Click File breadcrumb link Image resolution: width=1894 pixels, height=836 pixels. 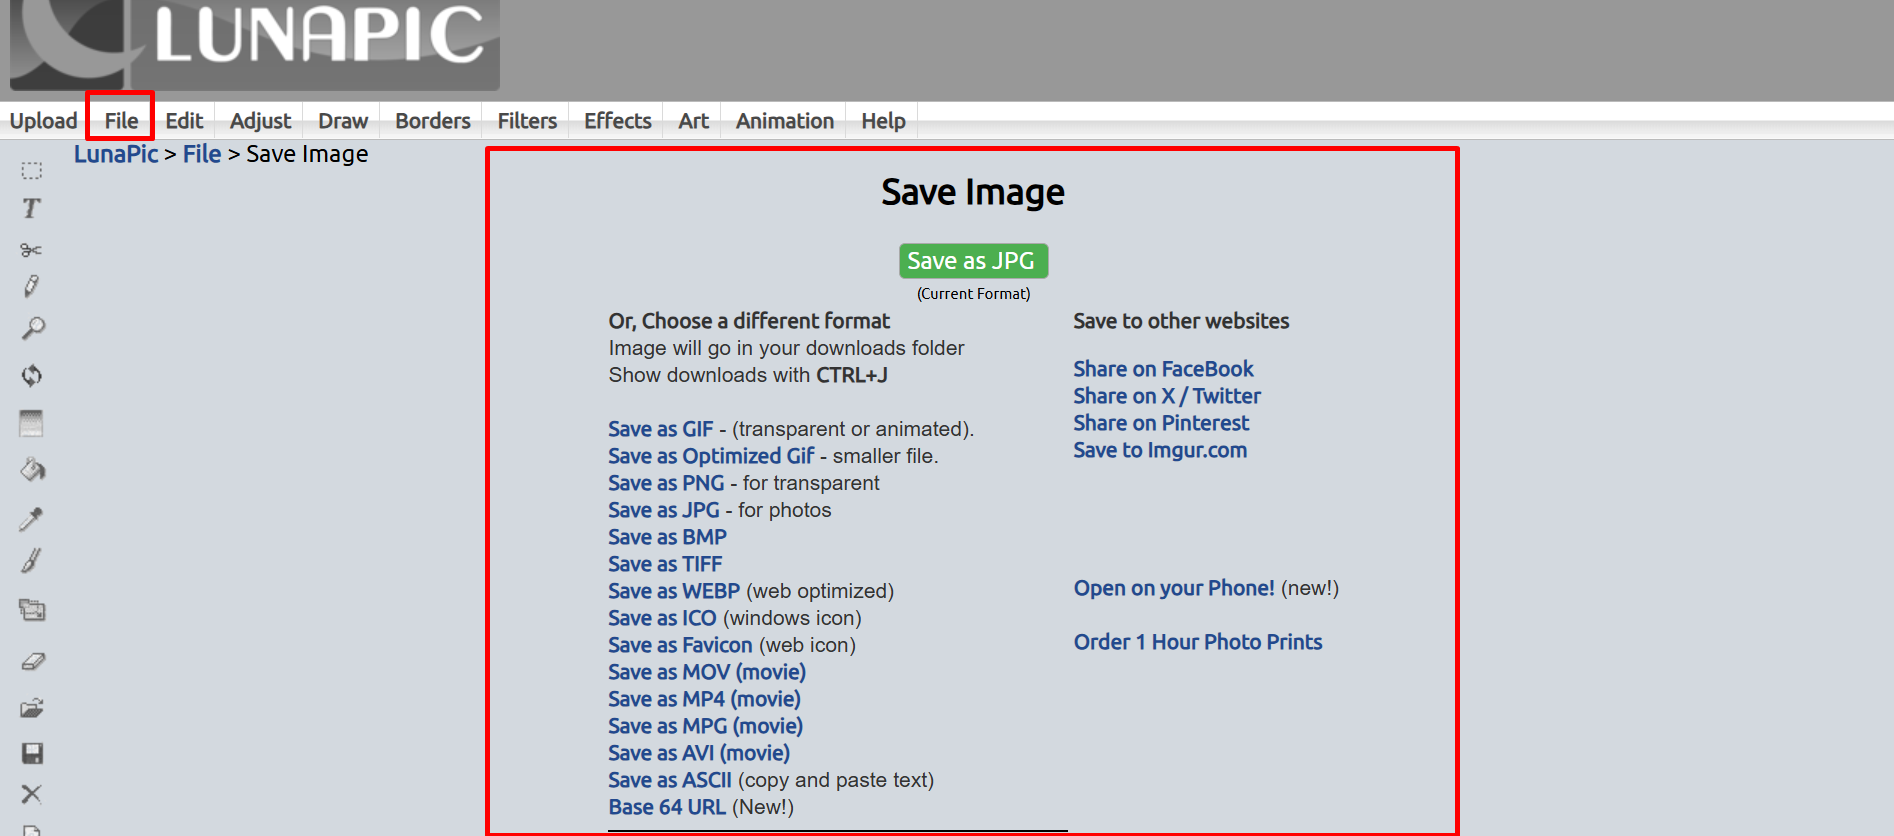[202, 154]
